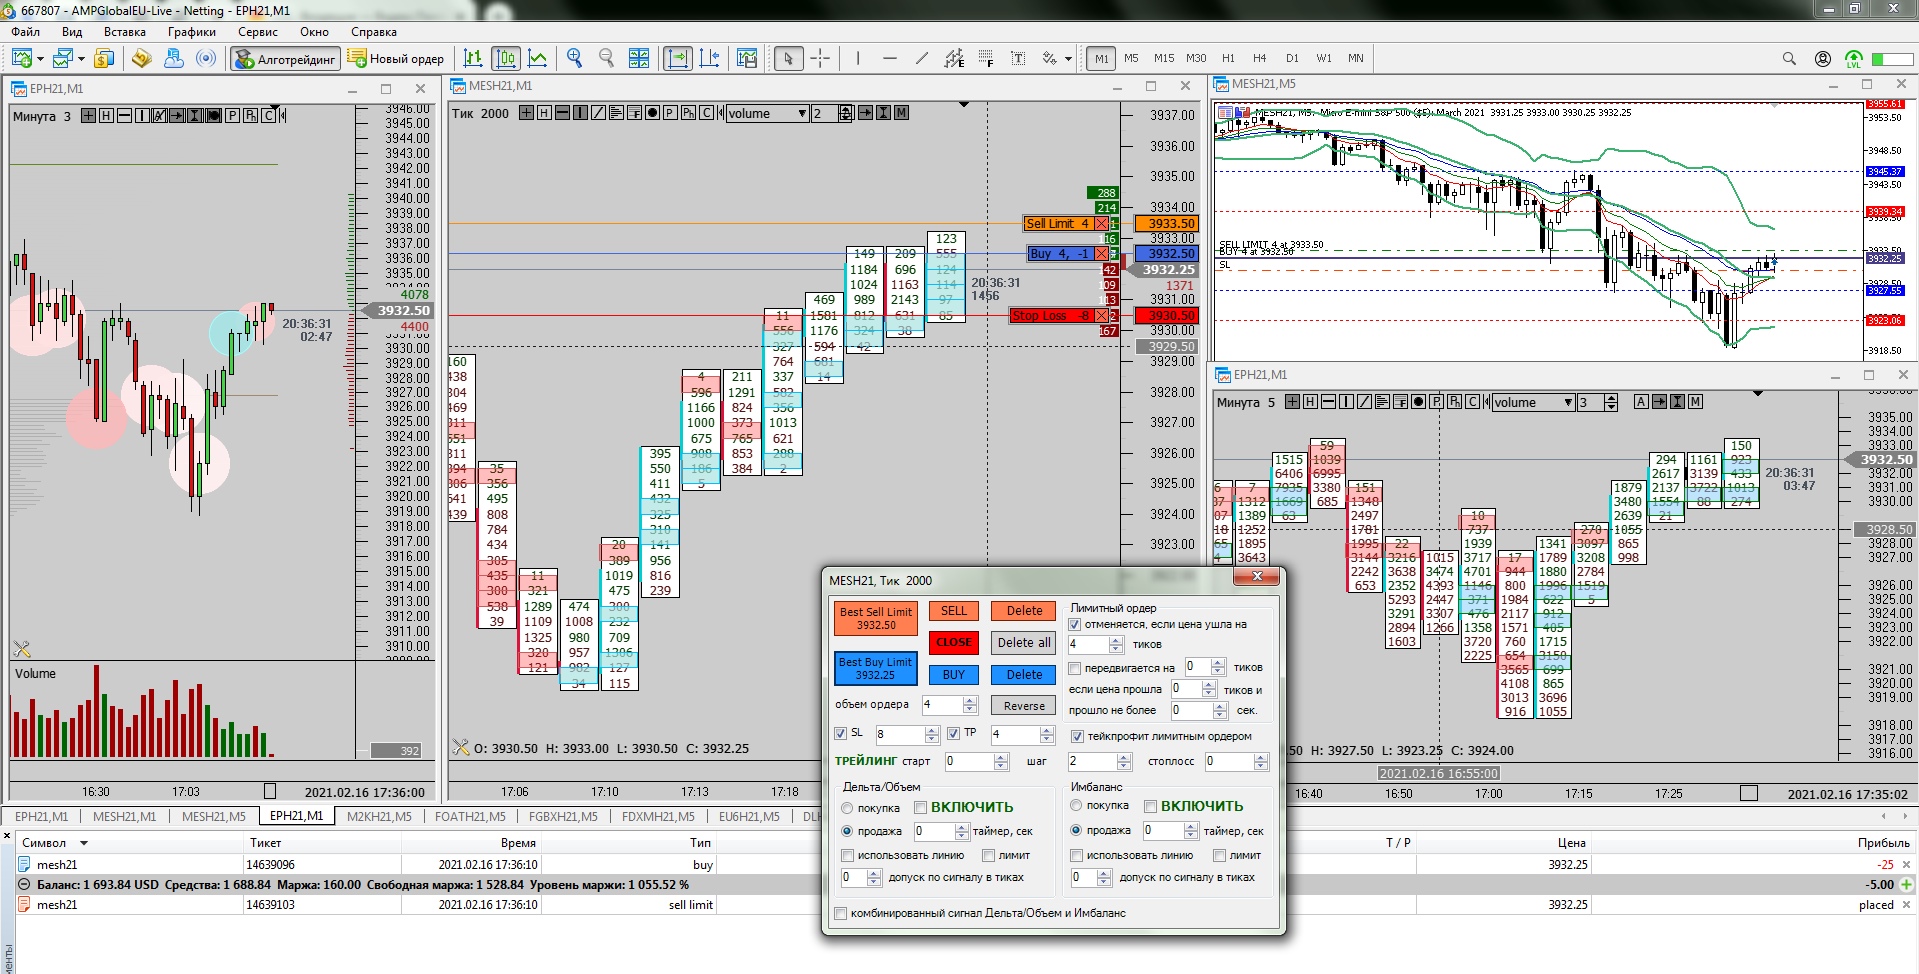Switch chart to candlestick mode icon
The width and height of the screenshot is (1919, 974).
pos(506,59)
